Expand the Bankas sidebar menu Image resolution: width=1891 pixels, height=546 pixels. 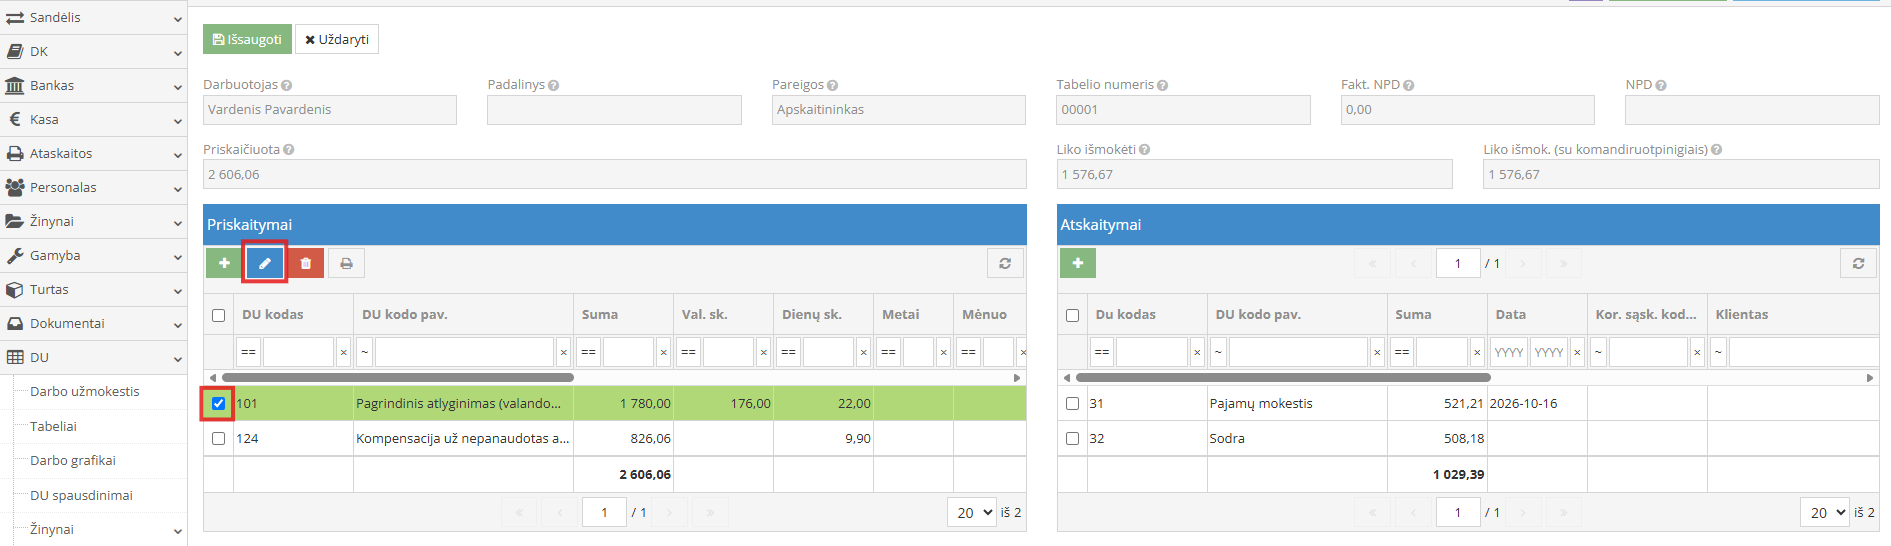point(93,85)
